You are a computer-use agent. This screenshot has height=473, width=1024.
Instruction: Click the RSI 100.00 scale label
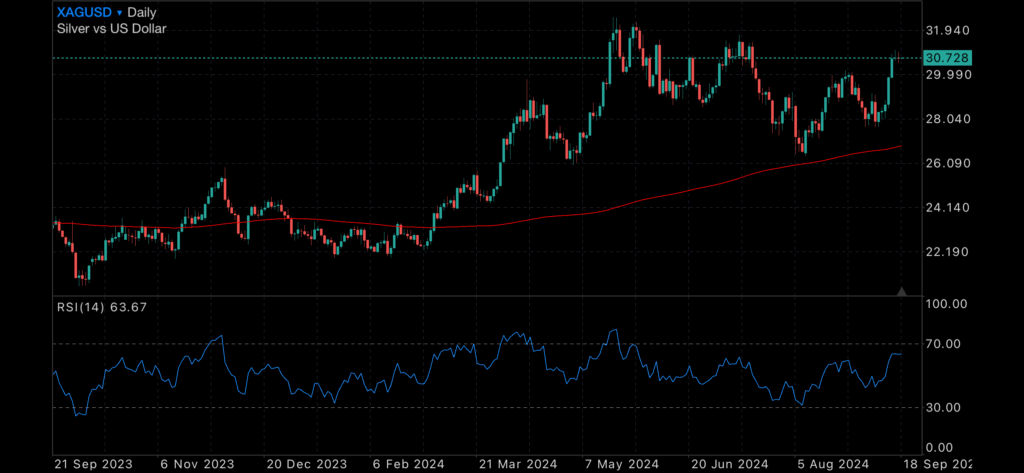coord(946,304)
